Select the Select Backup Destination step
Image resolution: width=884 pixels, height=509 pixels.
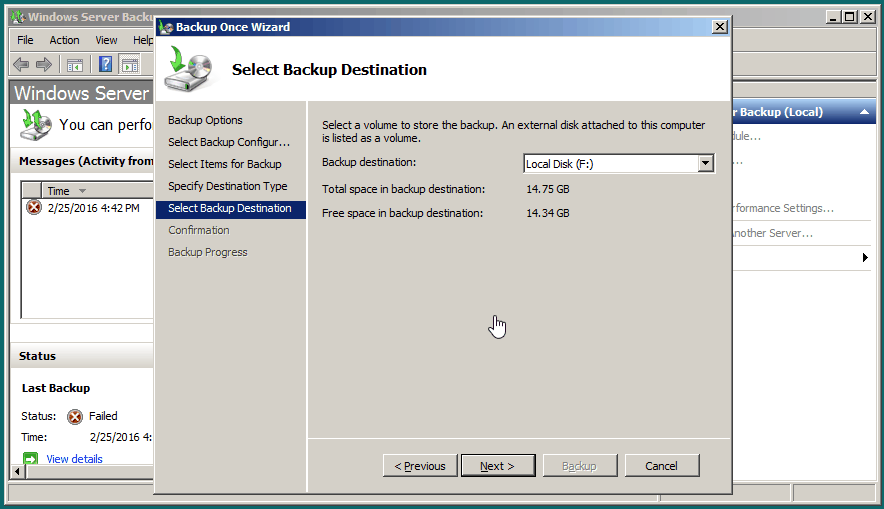tap(231, 208)
